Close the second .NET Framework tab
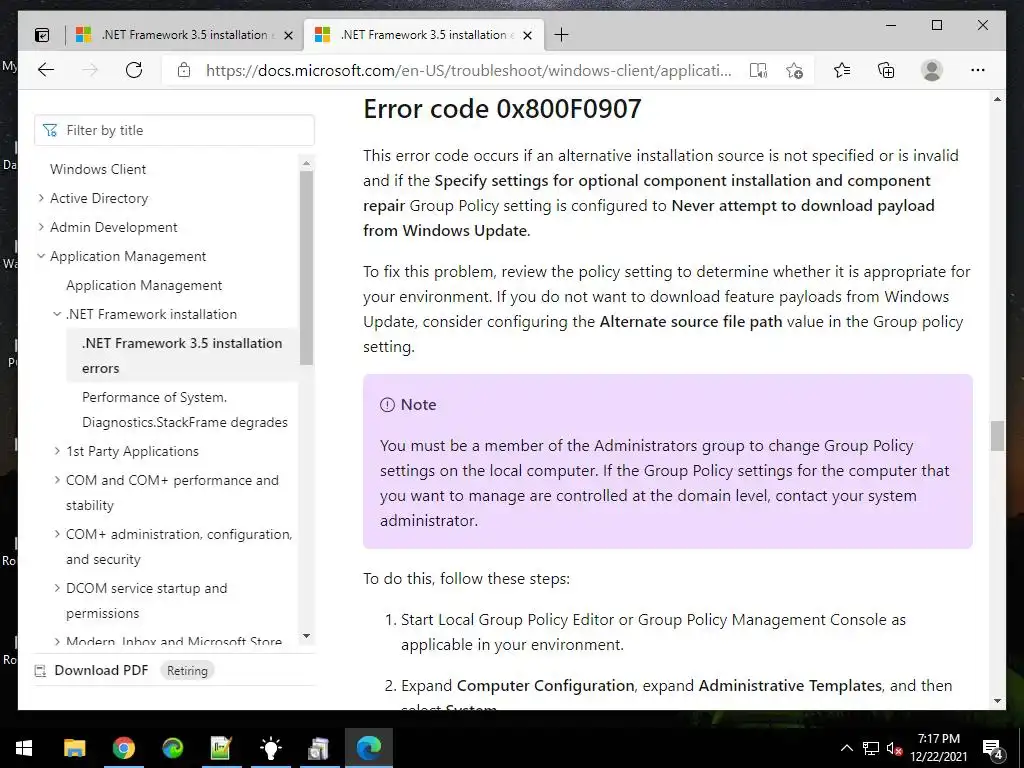 [x=528, y=35]
